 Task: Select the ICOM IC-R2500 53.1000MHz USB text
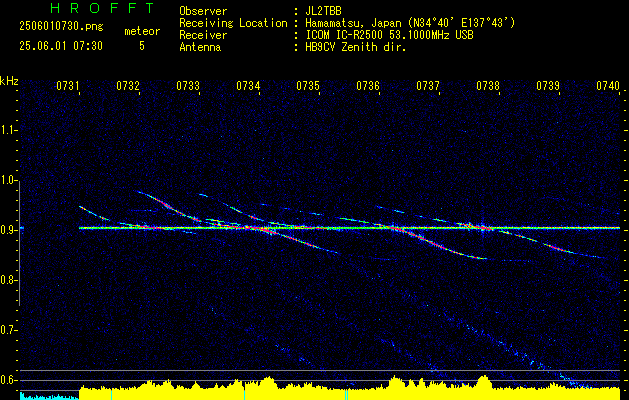389,35
